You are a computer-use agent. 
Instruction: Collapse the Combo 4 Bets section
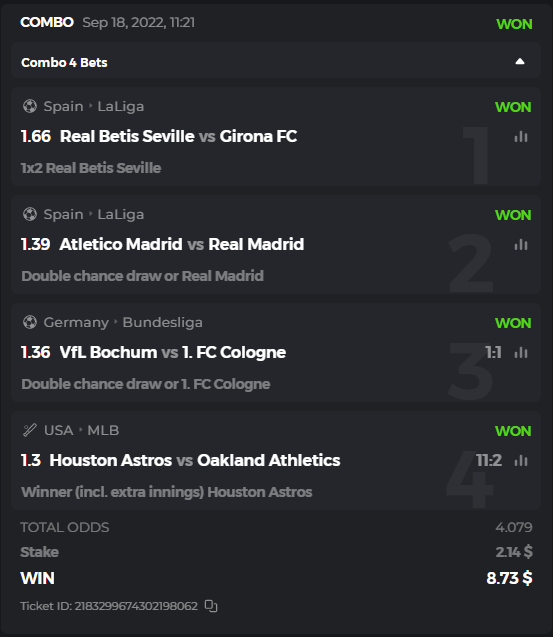coord(520,61)
